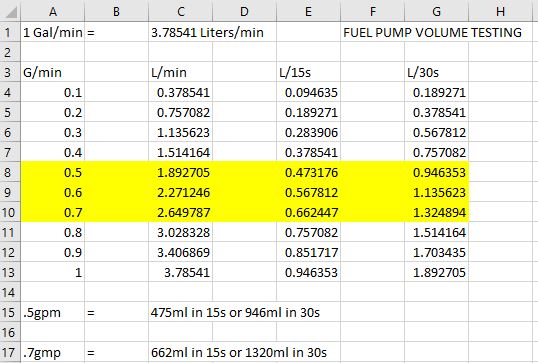538x363 pixels.
Task: Click cell with value 0.4
Action: click(52, 152)
